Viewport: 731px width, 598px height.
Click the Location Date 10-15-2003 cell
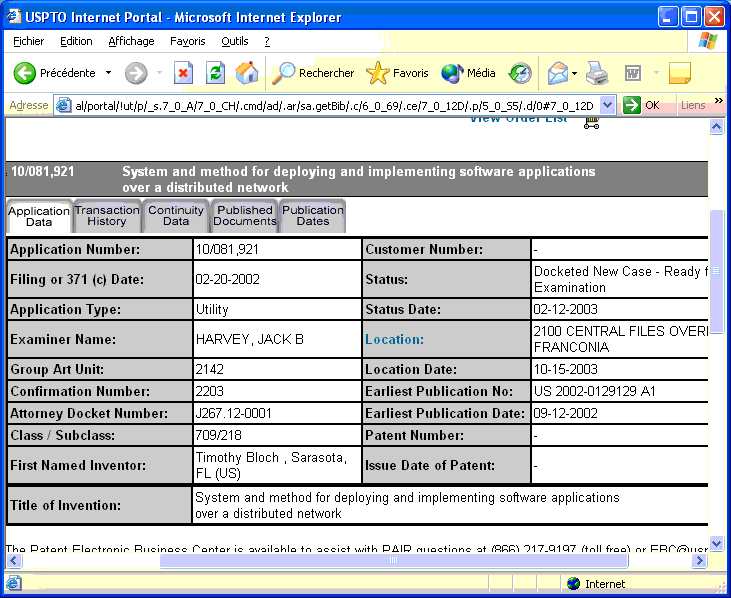click(620, 369)
